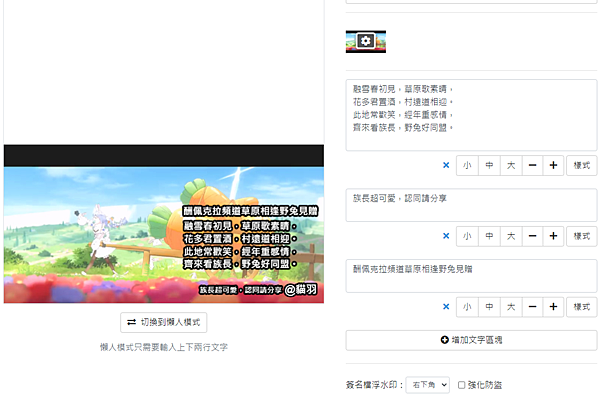Select the @貓羽 watermark on the preview
This screenshot has height=396, width=600.
point(301,290)
